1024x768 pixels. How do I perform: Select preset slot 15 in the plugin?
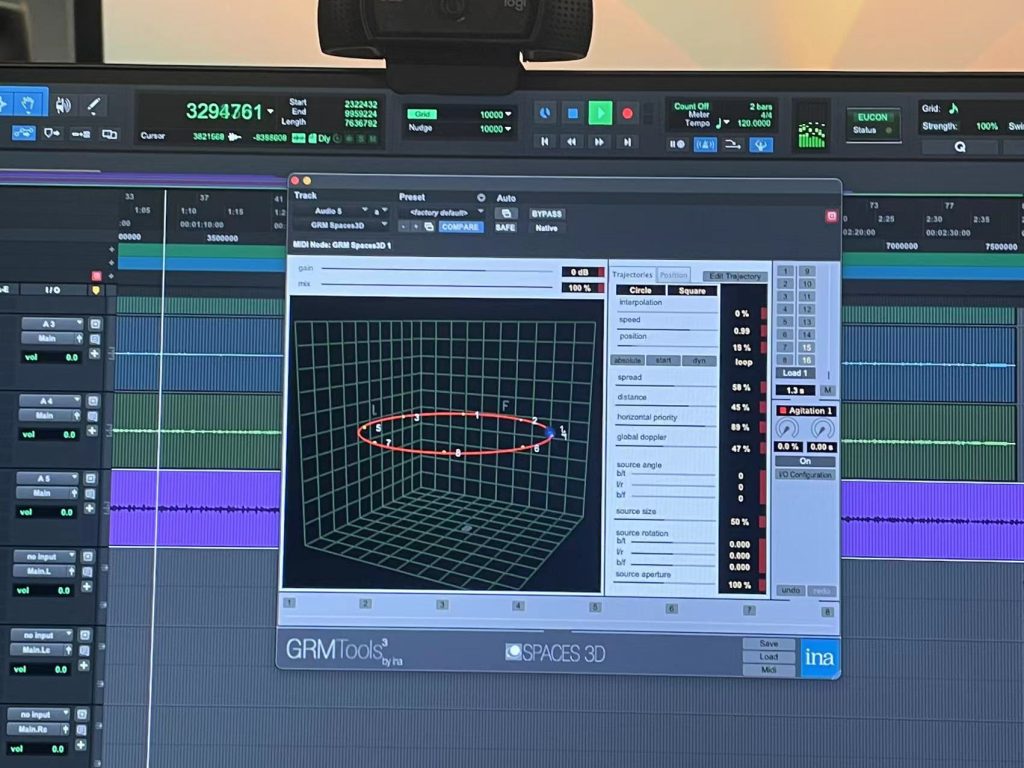pyautogui.click(x=807, y=347)
